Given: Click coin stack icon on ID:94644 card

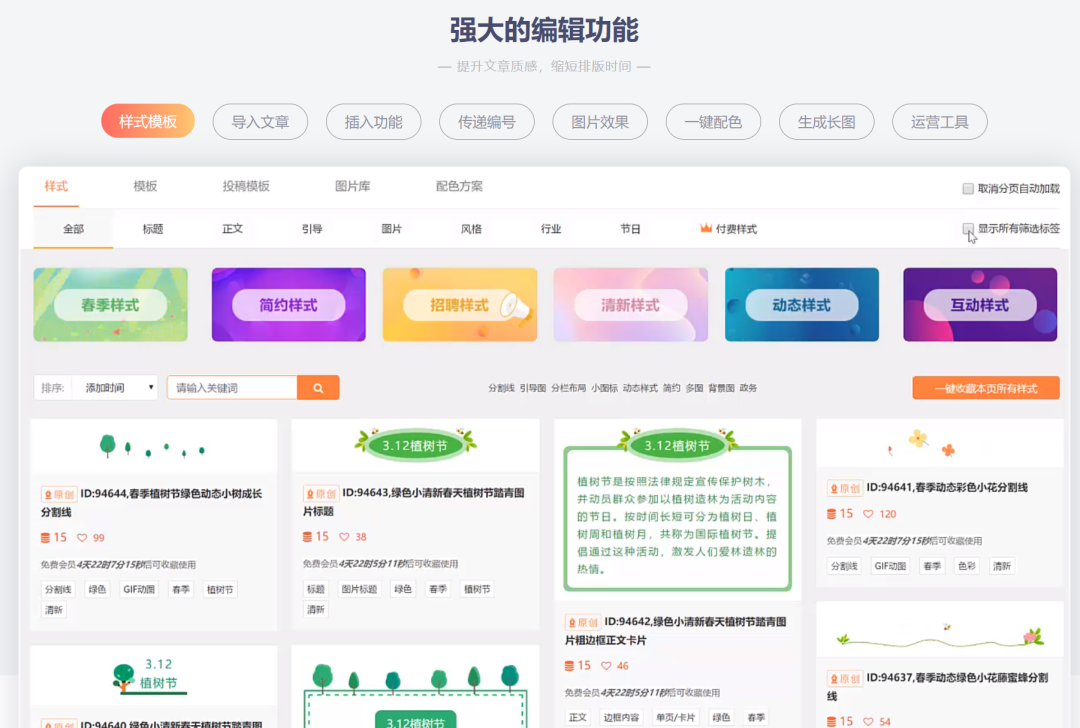Looking at the screenshot, I should (x=45, y=538).
